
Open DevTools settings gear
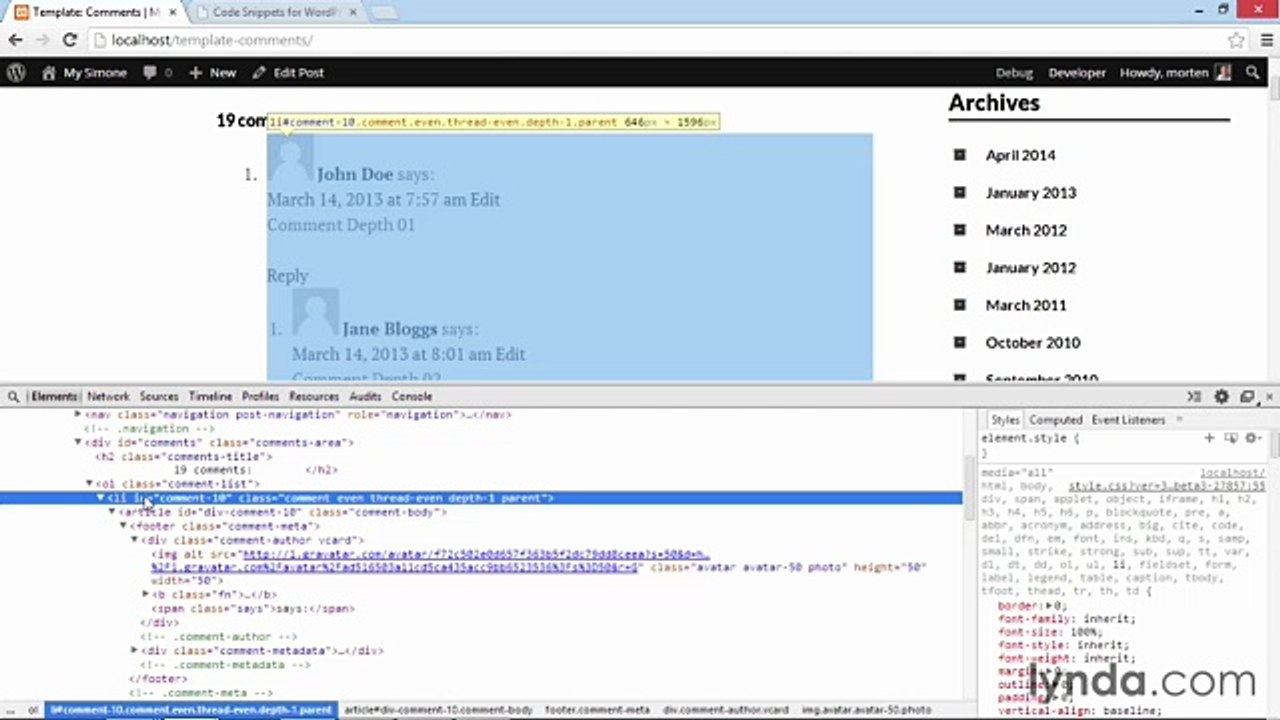(x=1221, y=396)
